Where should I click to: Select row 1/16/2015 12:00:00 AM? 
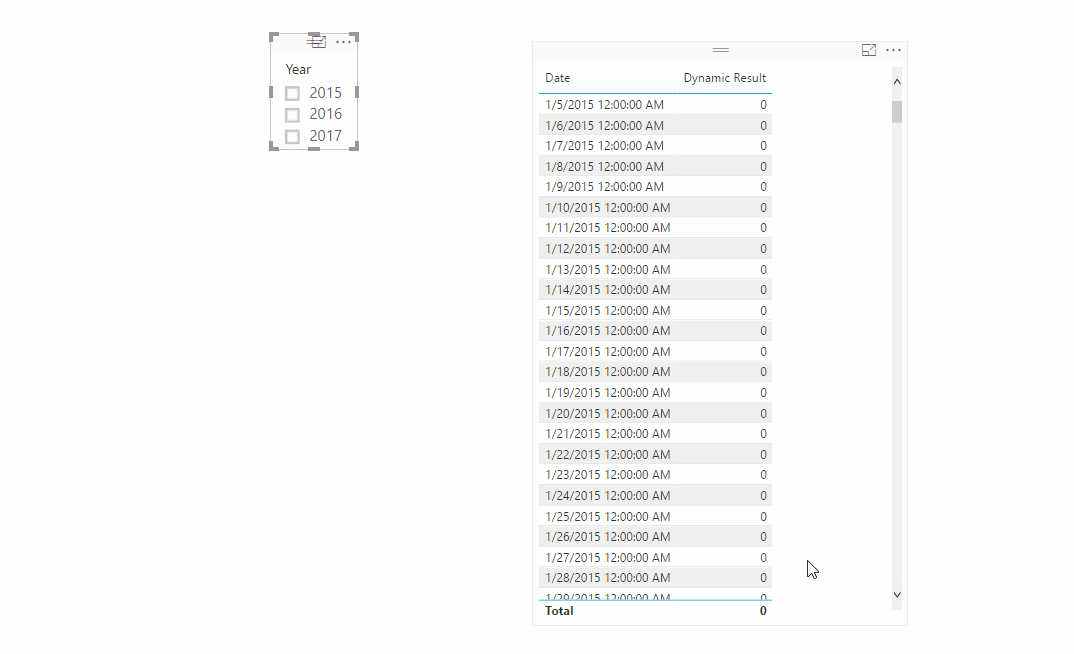(655, 331)
